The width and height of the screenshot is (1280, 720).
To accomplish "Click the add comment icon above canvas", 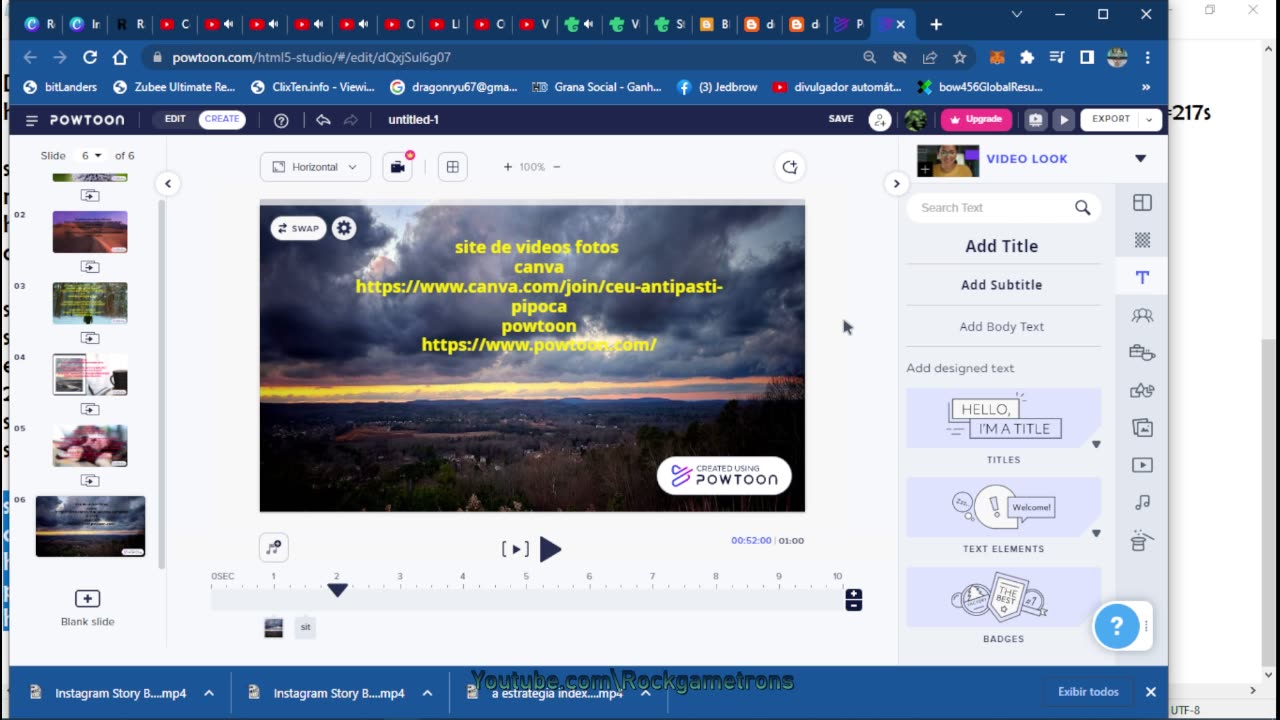I will [x=790, y=167].
